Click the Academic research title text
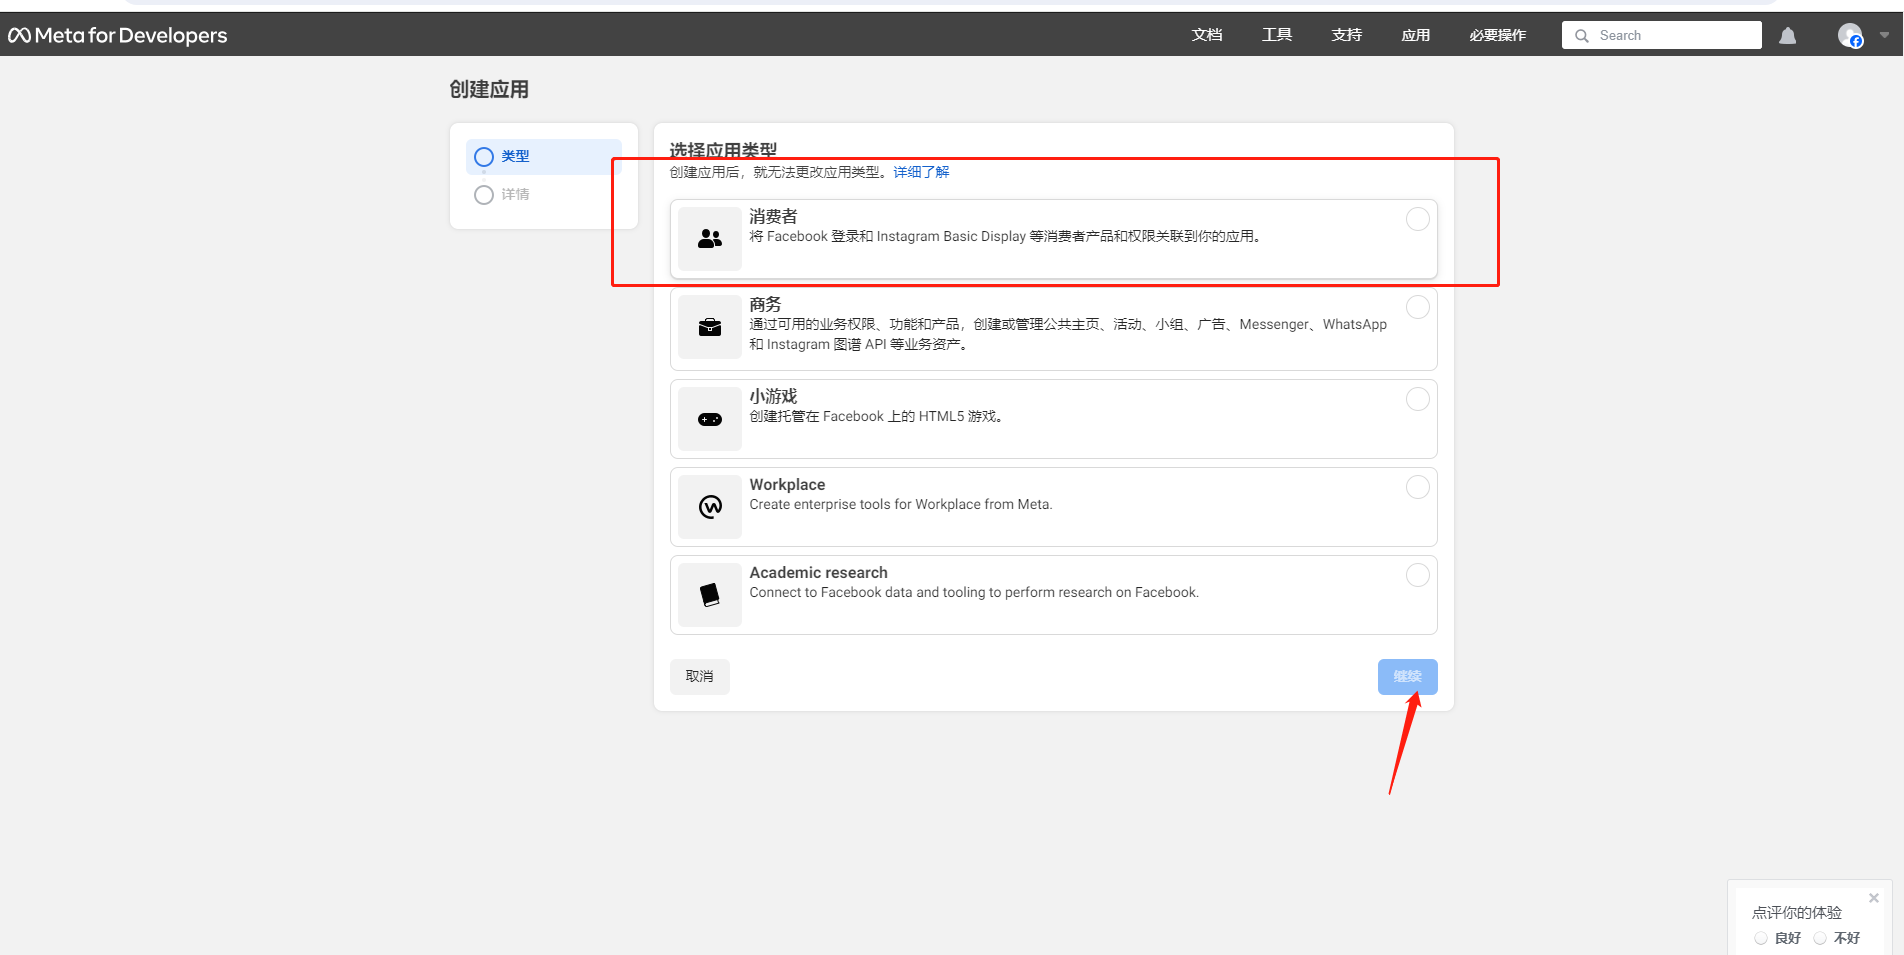 819,572
